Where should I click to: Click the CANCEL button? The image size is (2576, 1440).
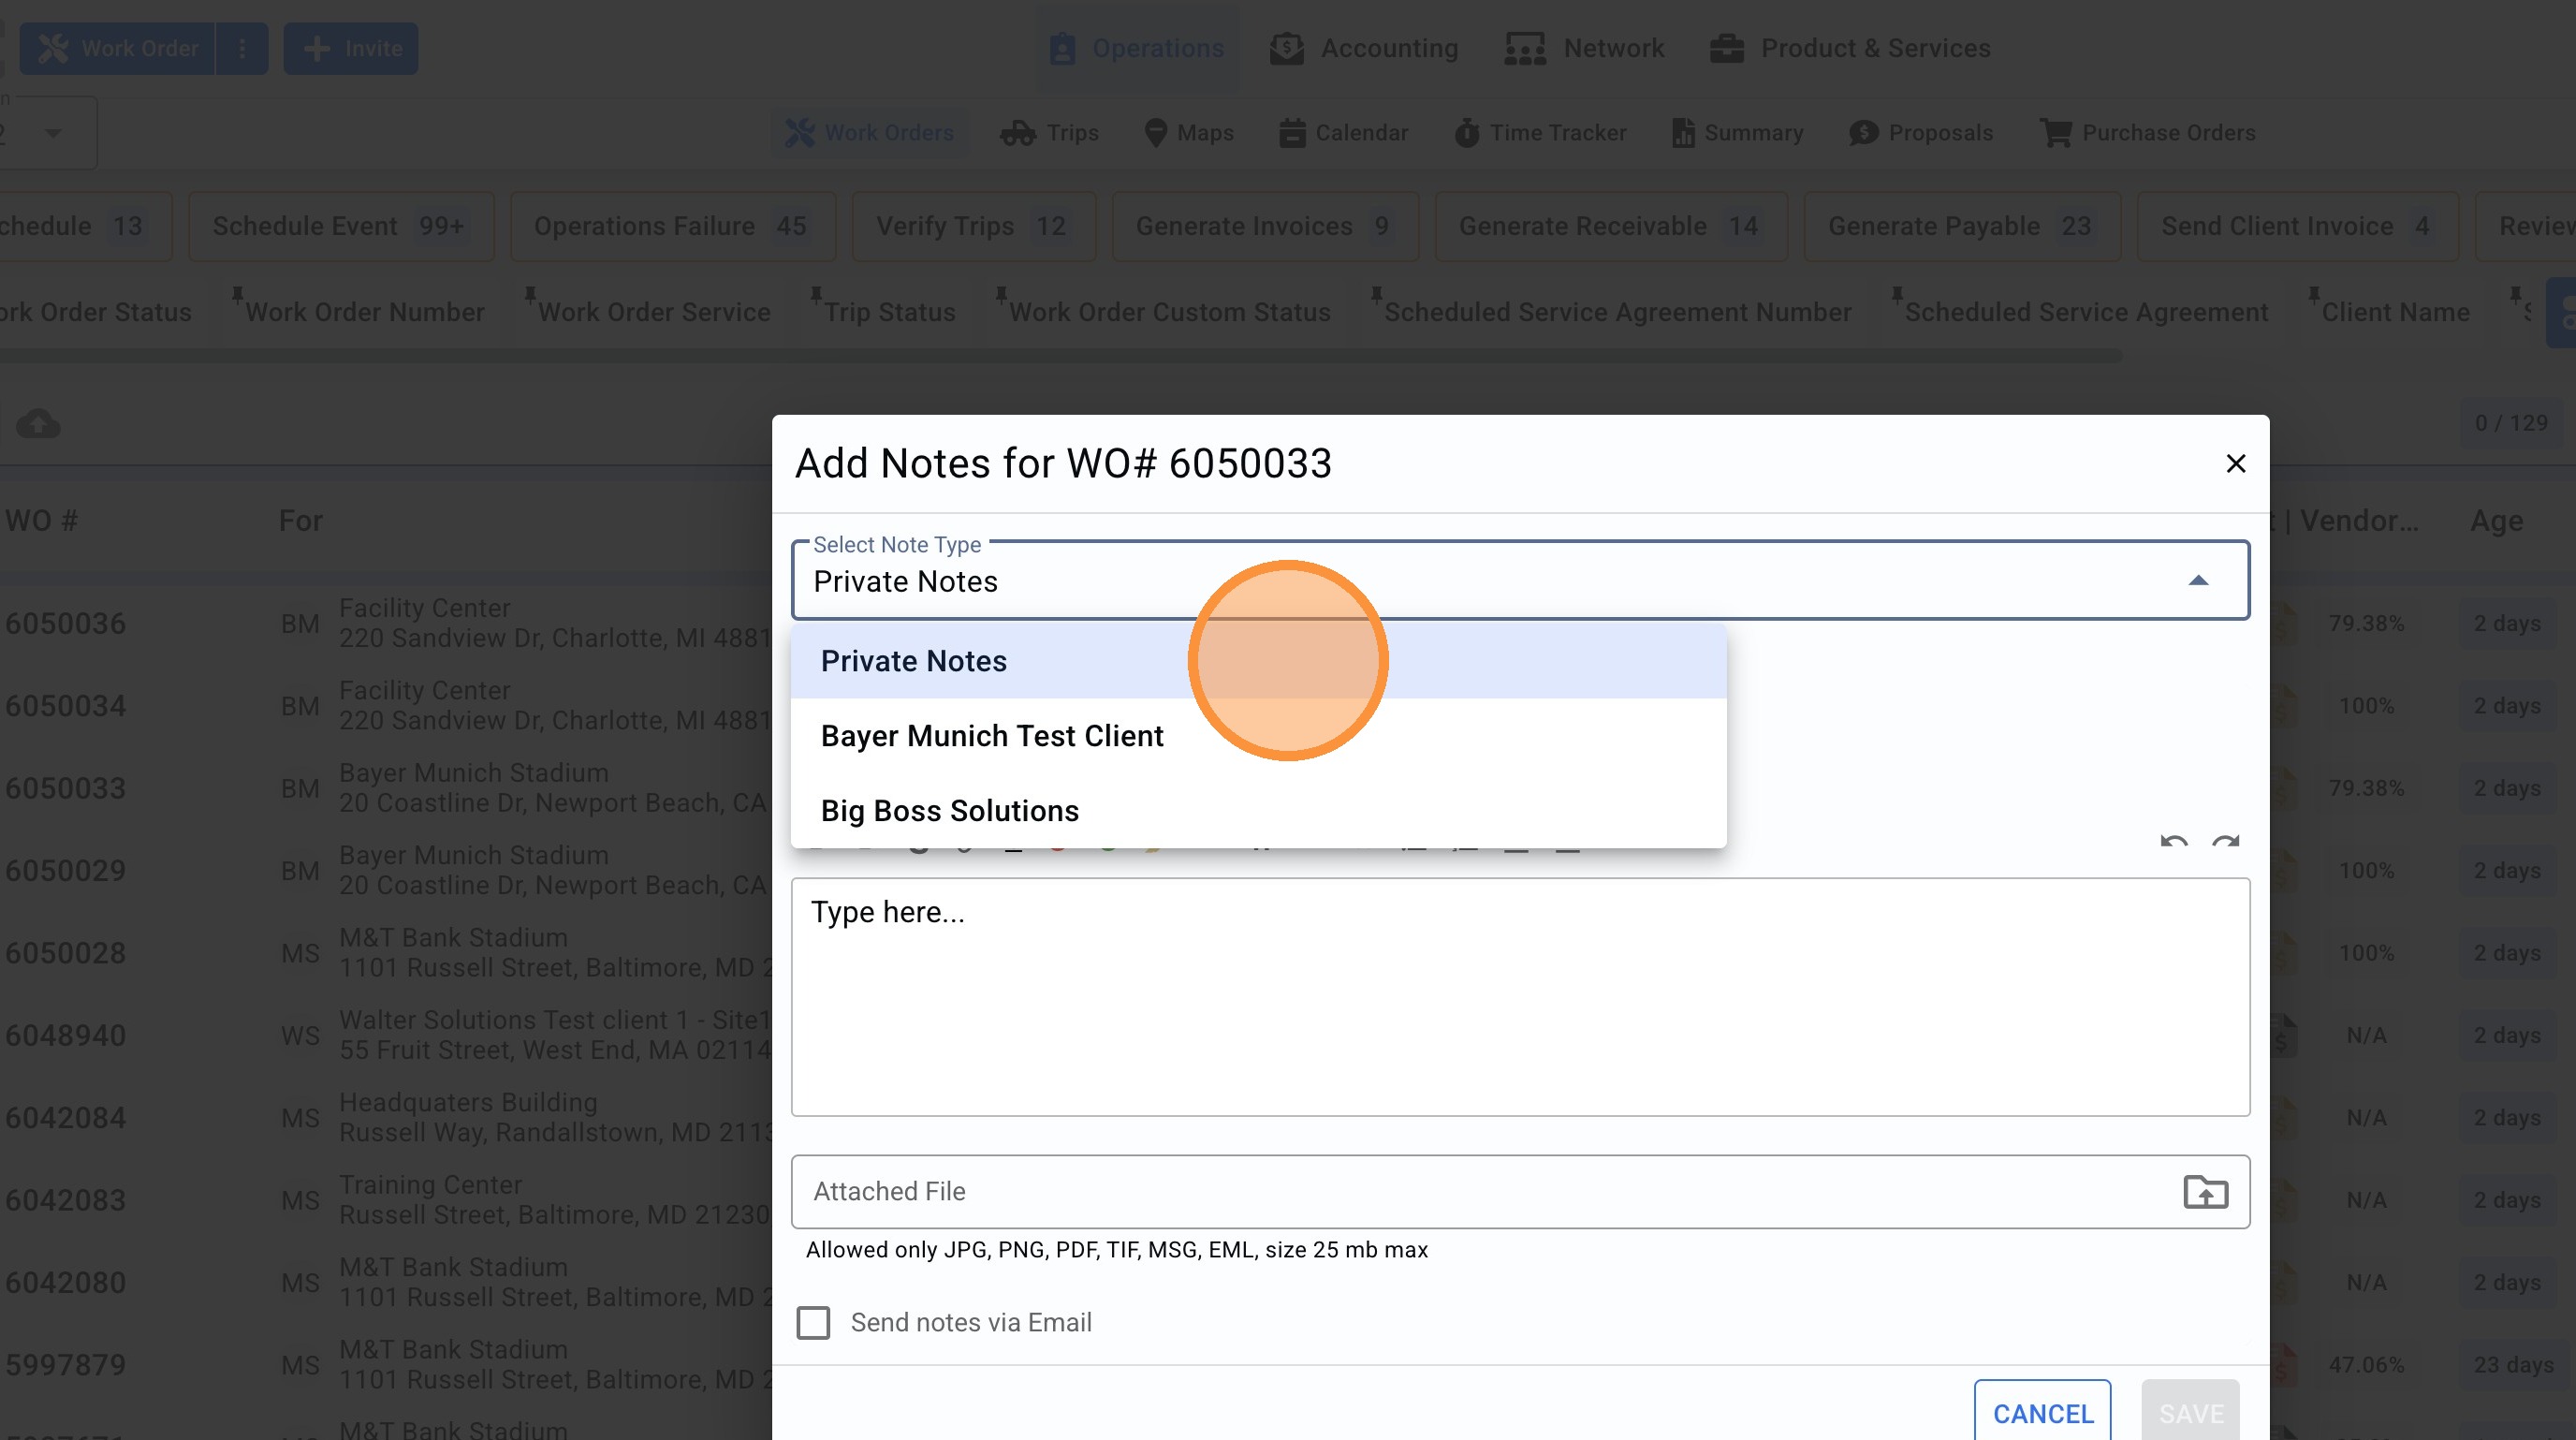point(2042,1413)
